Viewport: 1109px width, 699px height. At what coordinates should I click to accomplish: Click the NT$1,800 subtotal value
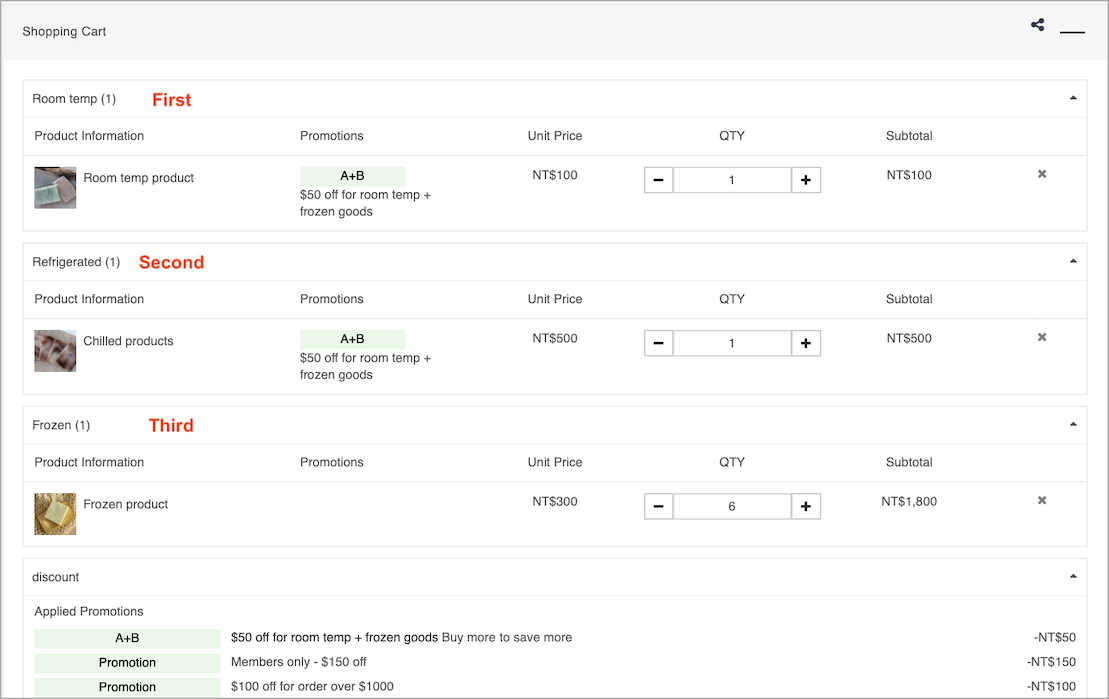[x=909, y=502]
